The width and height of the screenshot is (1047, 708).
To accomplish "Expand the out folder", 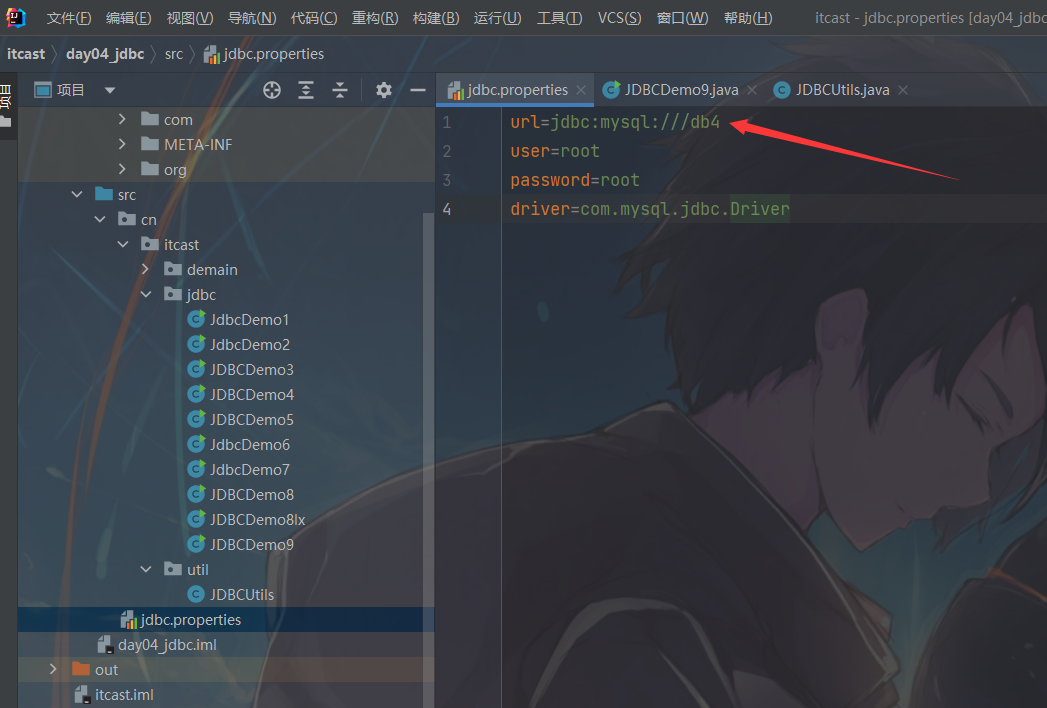I will point(53,669).
